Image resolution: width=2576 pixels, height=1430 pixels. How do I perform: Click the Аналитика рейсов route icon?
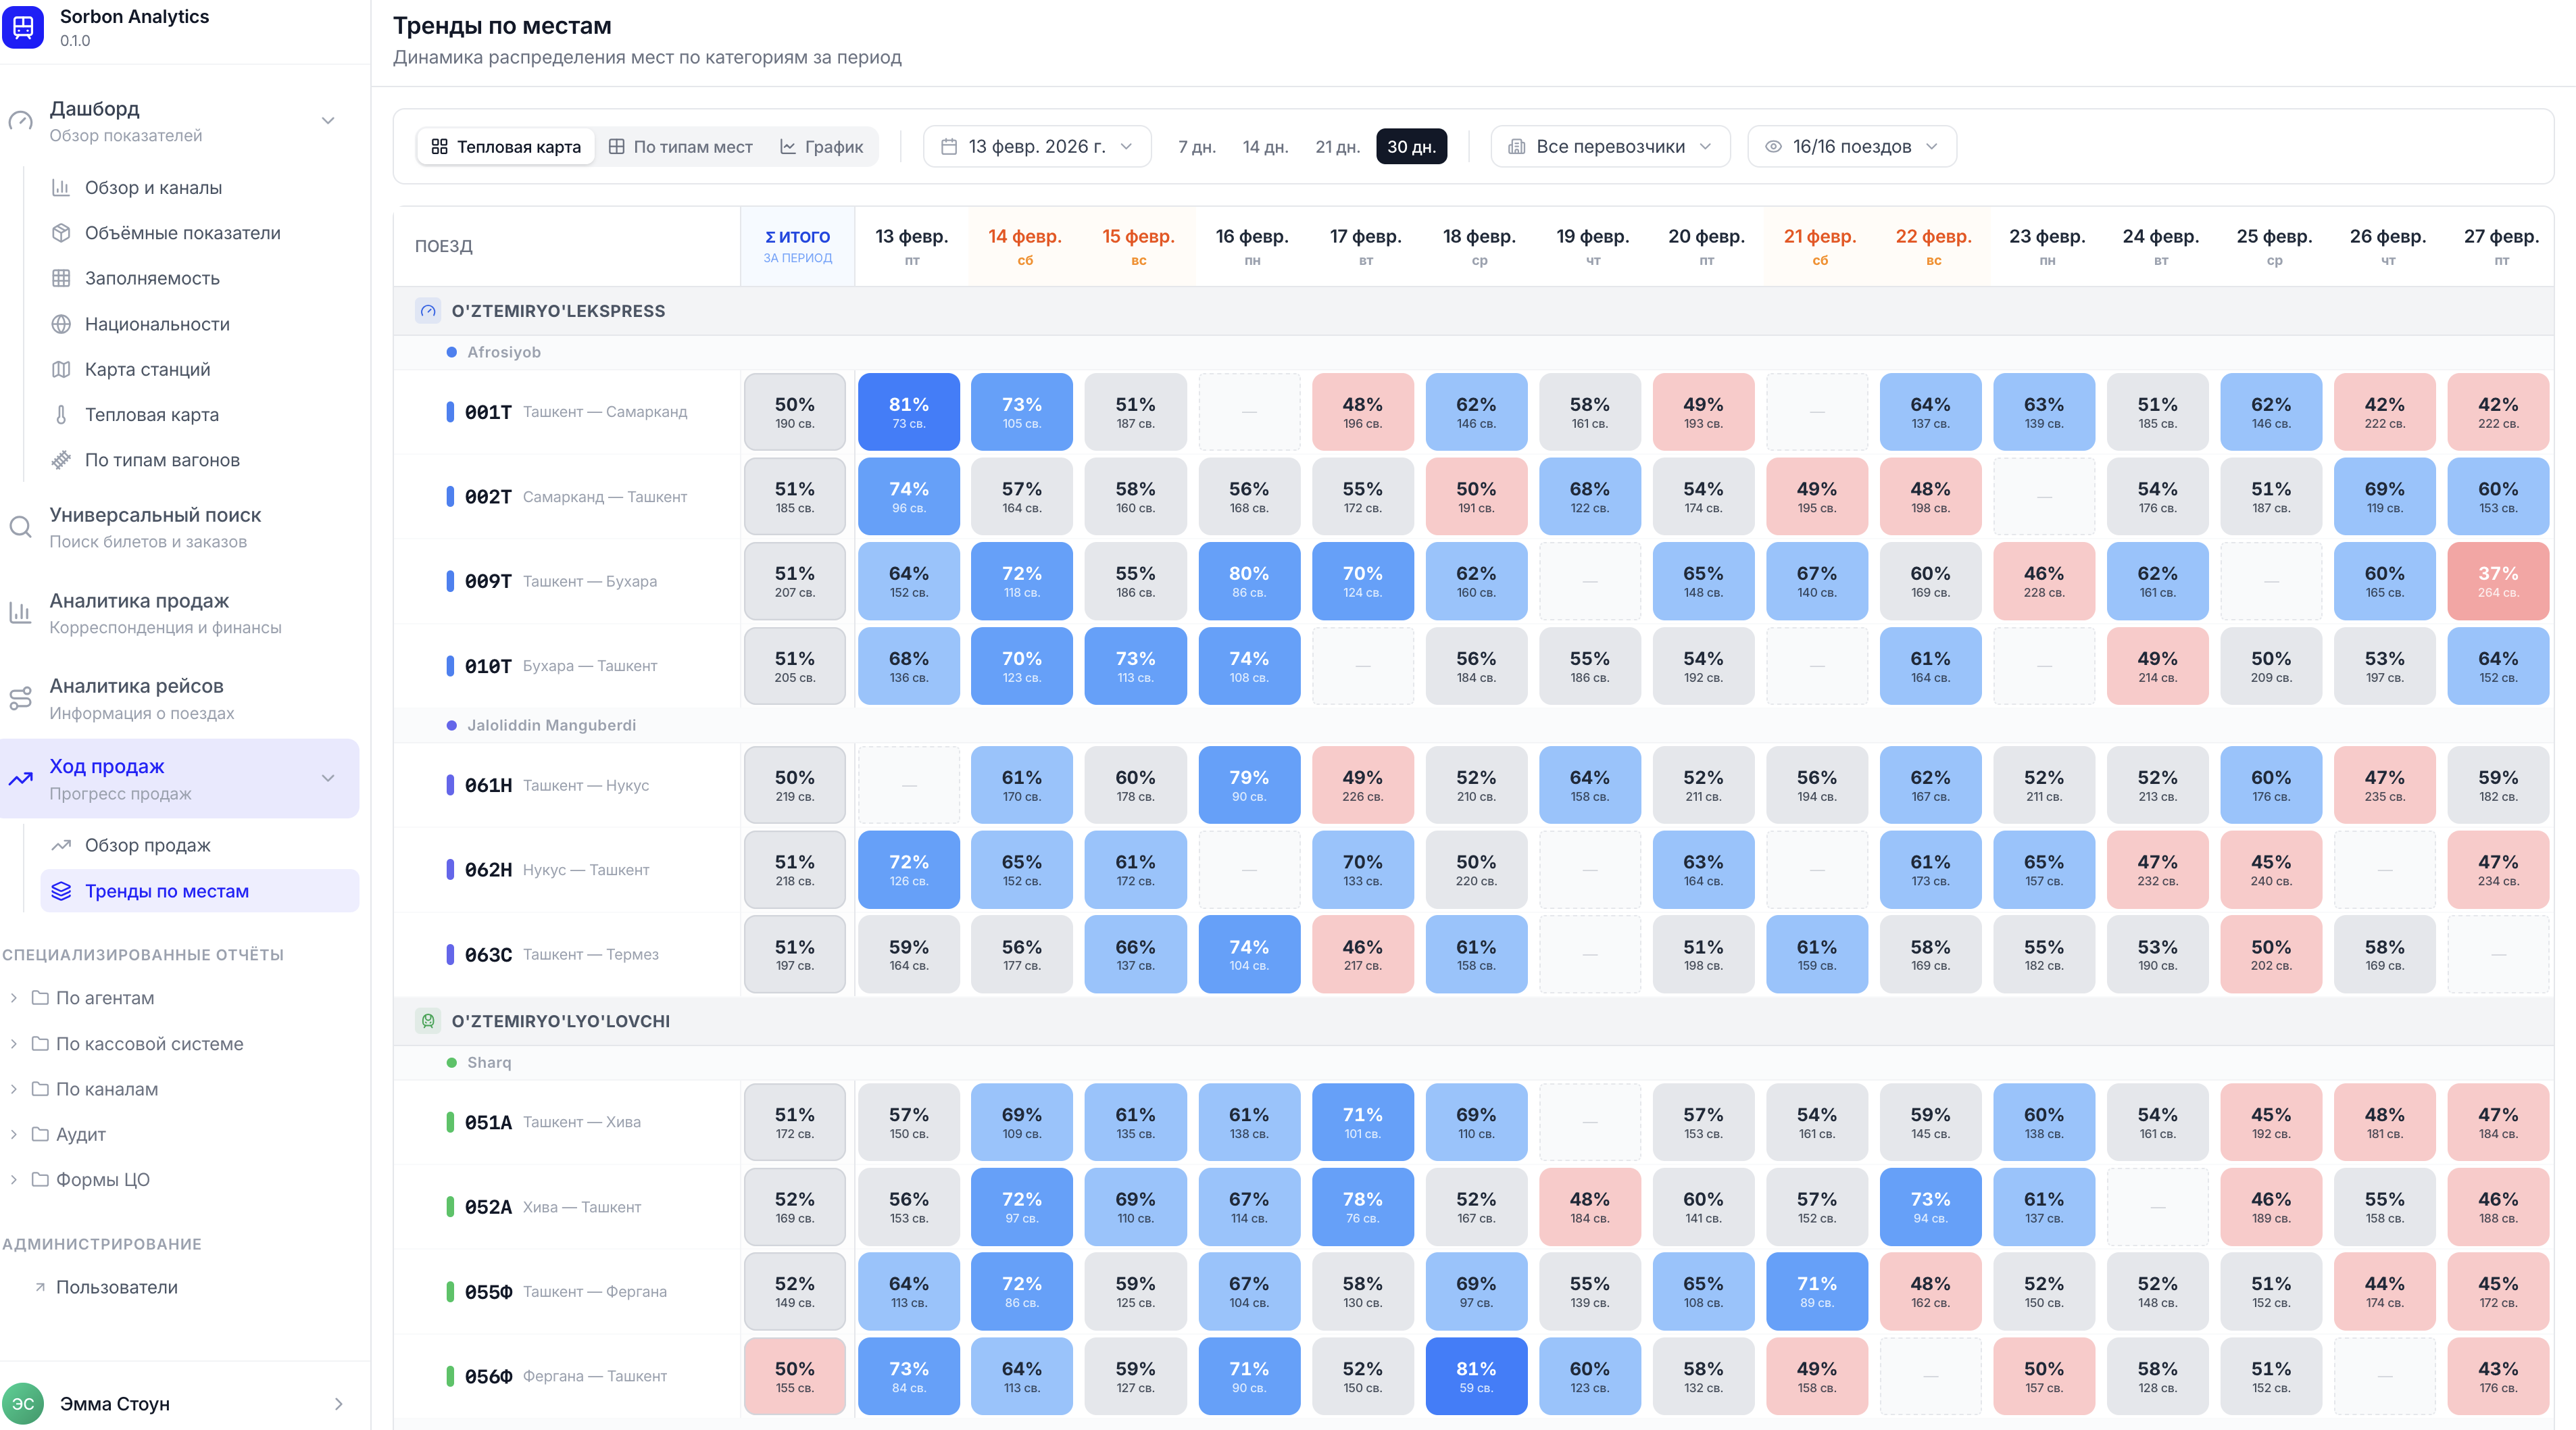pyautogui.click(x=20, y=698)
